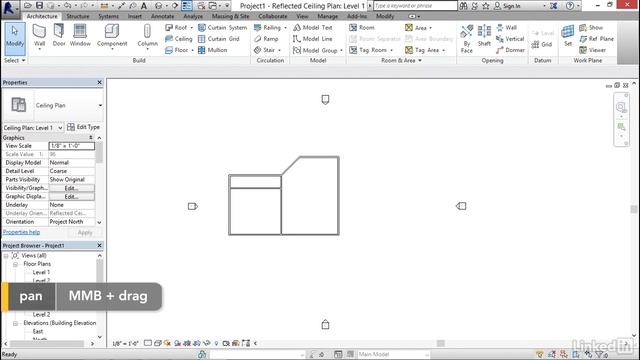Open the Properties help link
This screenshot has height=360, width=640.
tap(21, 232)
